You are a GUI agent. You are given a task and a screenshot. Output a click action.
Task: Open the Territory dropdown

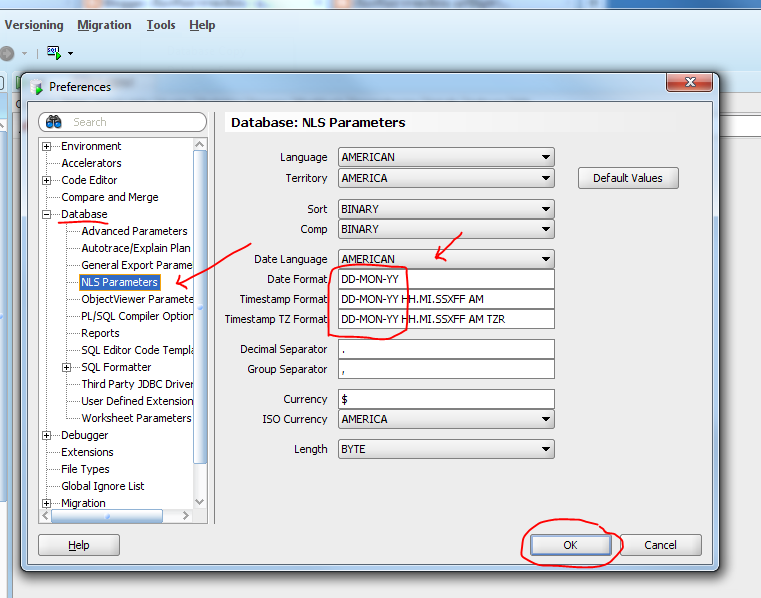click(x=446, y=178)
